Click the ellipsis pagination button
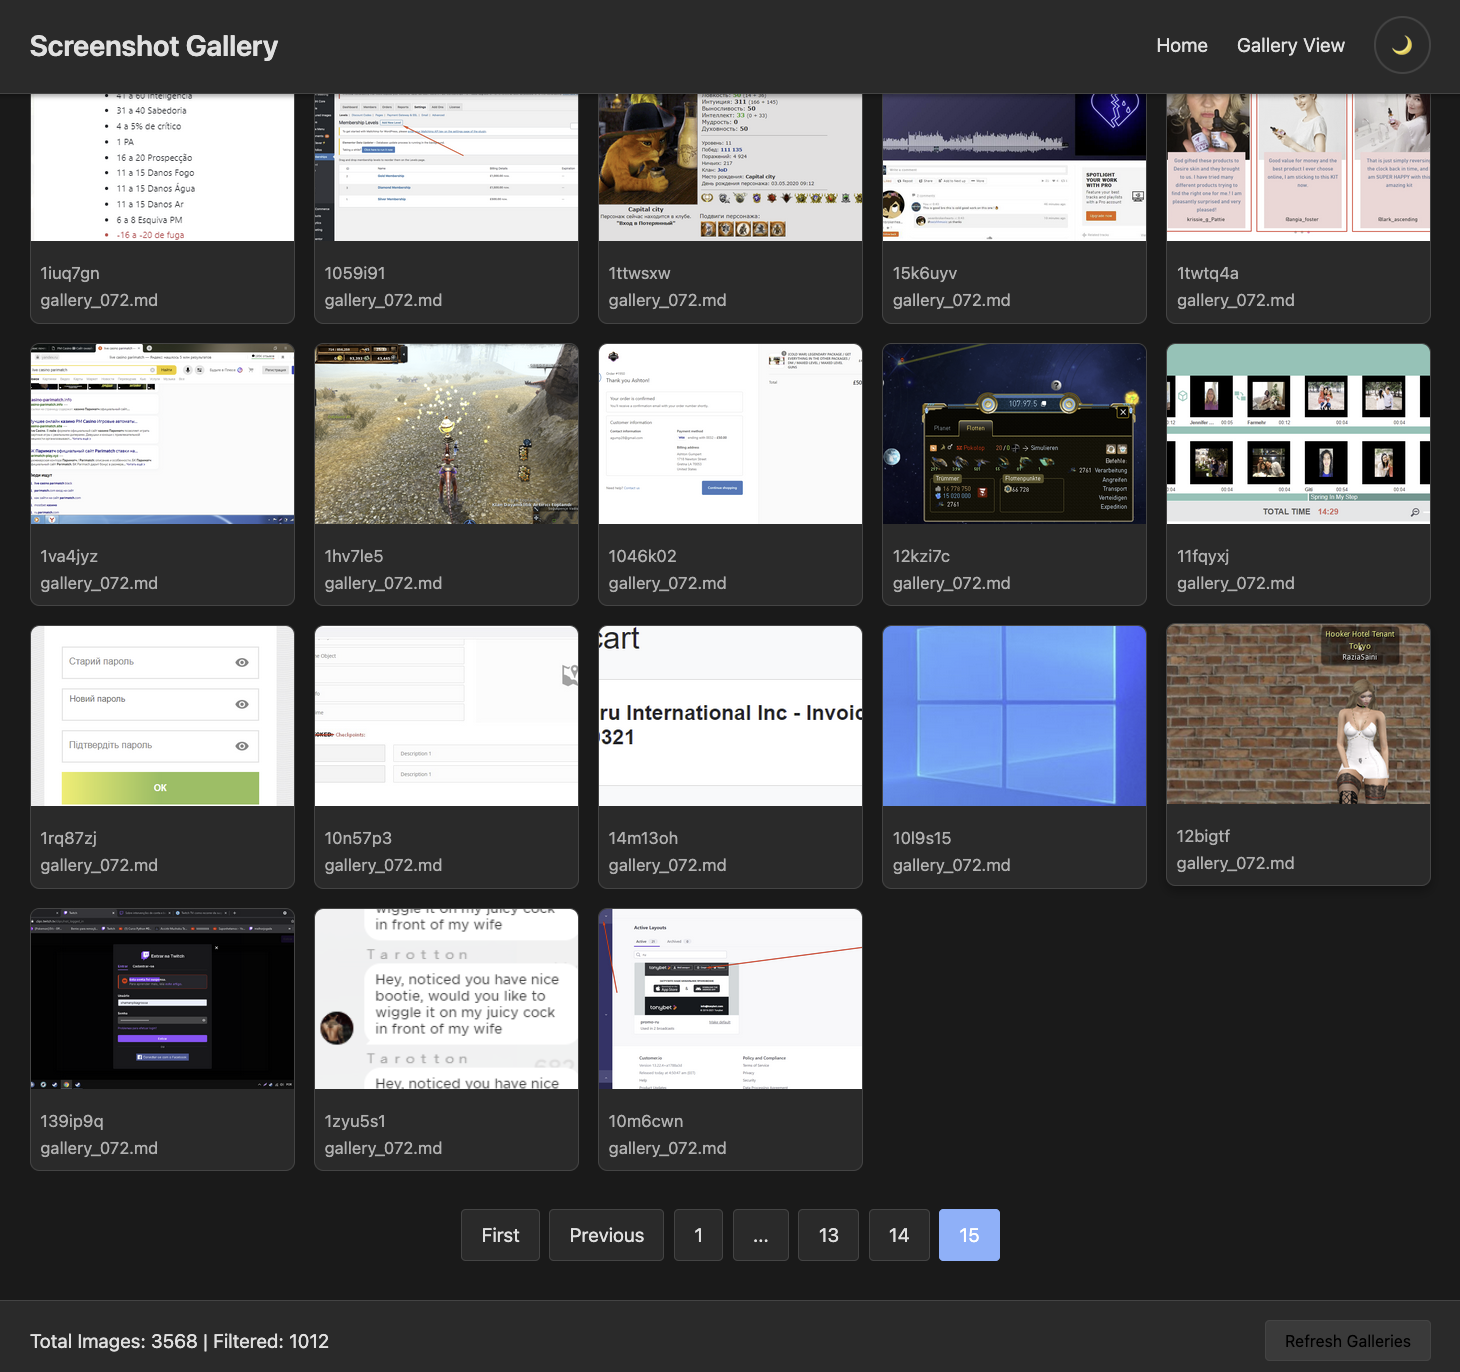The width and height of the screenshot is (1460, 1372). 761,1235
